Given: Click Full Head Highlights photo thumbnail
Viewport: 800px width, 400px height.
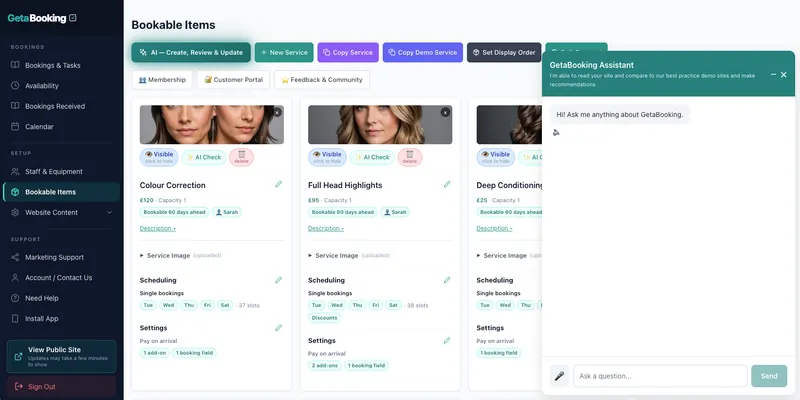Looking at the screenshot, I should click(380, 124).
